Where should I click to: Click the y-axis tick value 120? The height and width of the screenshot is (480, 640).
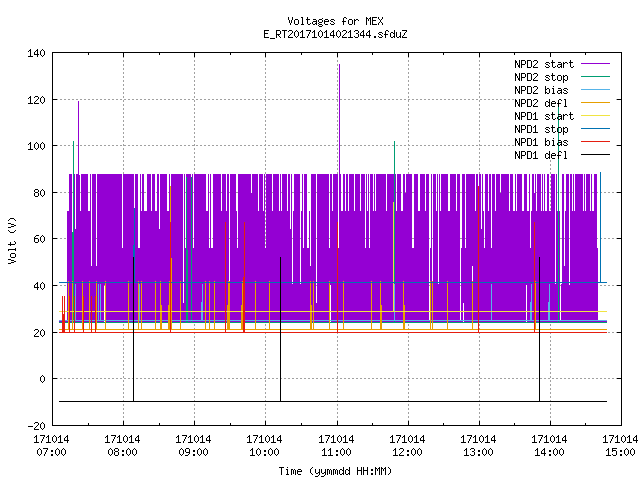tap(36, 100)
